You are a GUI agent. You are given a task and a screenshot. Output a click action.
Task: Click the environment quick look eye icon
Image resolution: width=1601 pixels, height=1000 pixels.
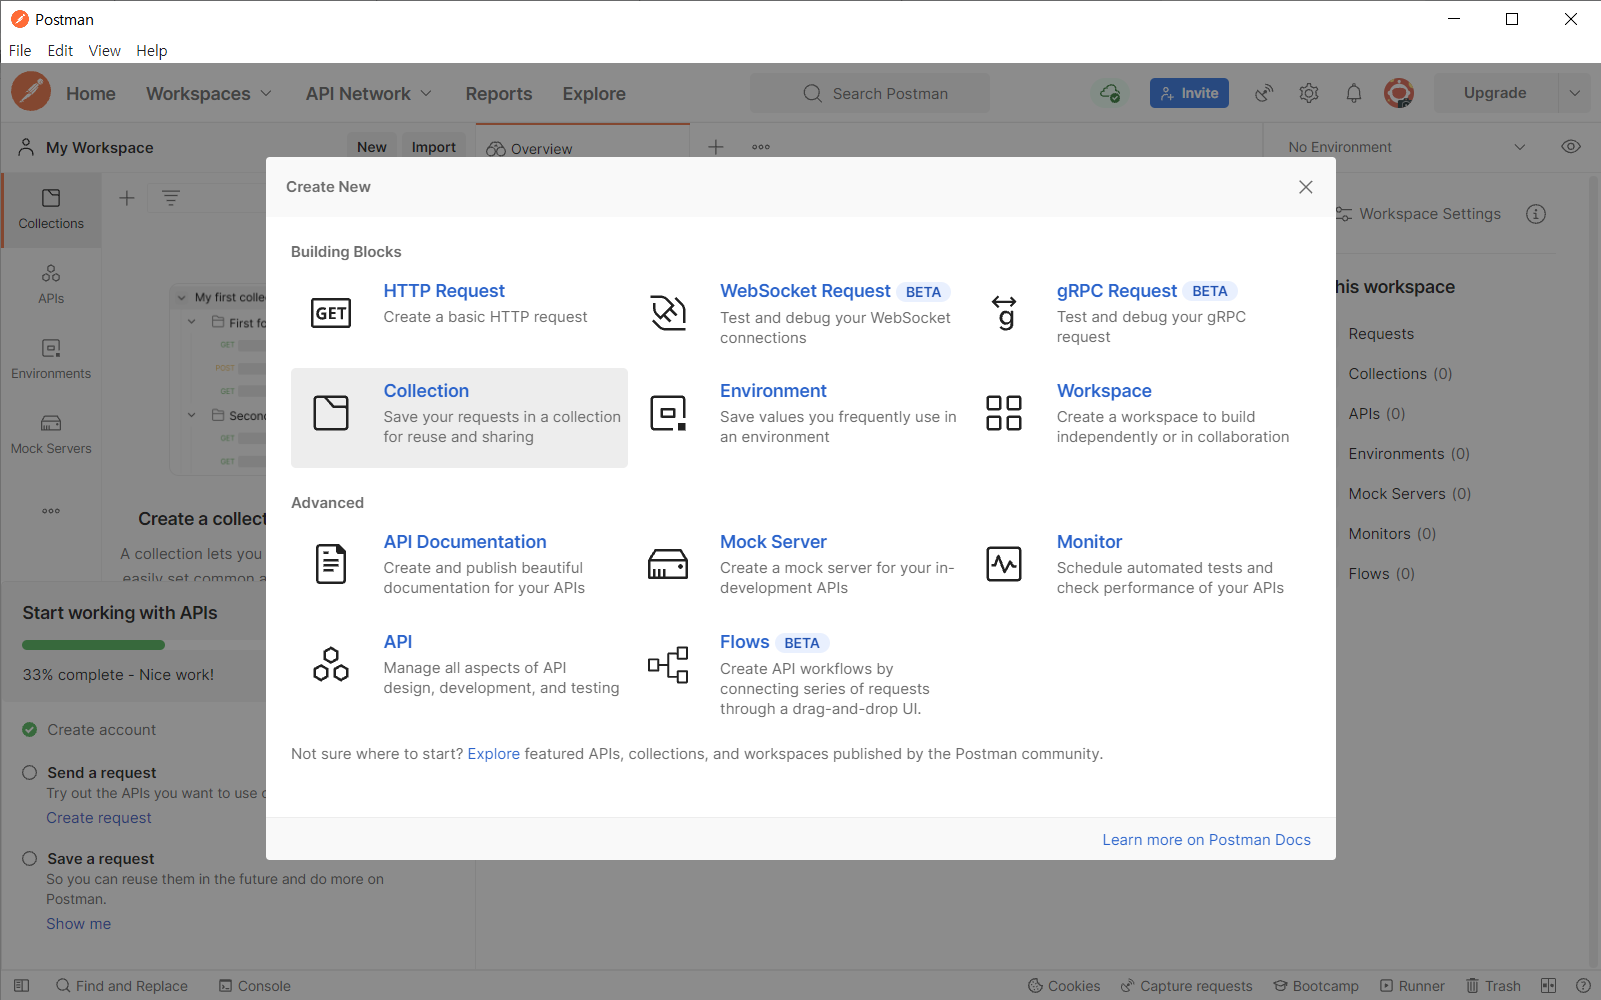click(1571, 147)
